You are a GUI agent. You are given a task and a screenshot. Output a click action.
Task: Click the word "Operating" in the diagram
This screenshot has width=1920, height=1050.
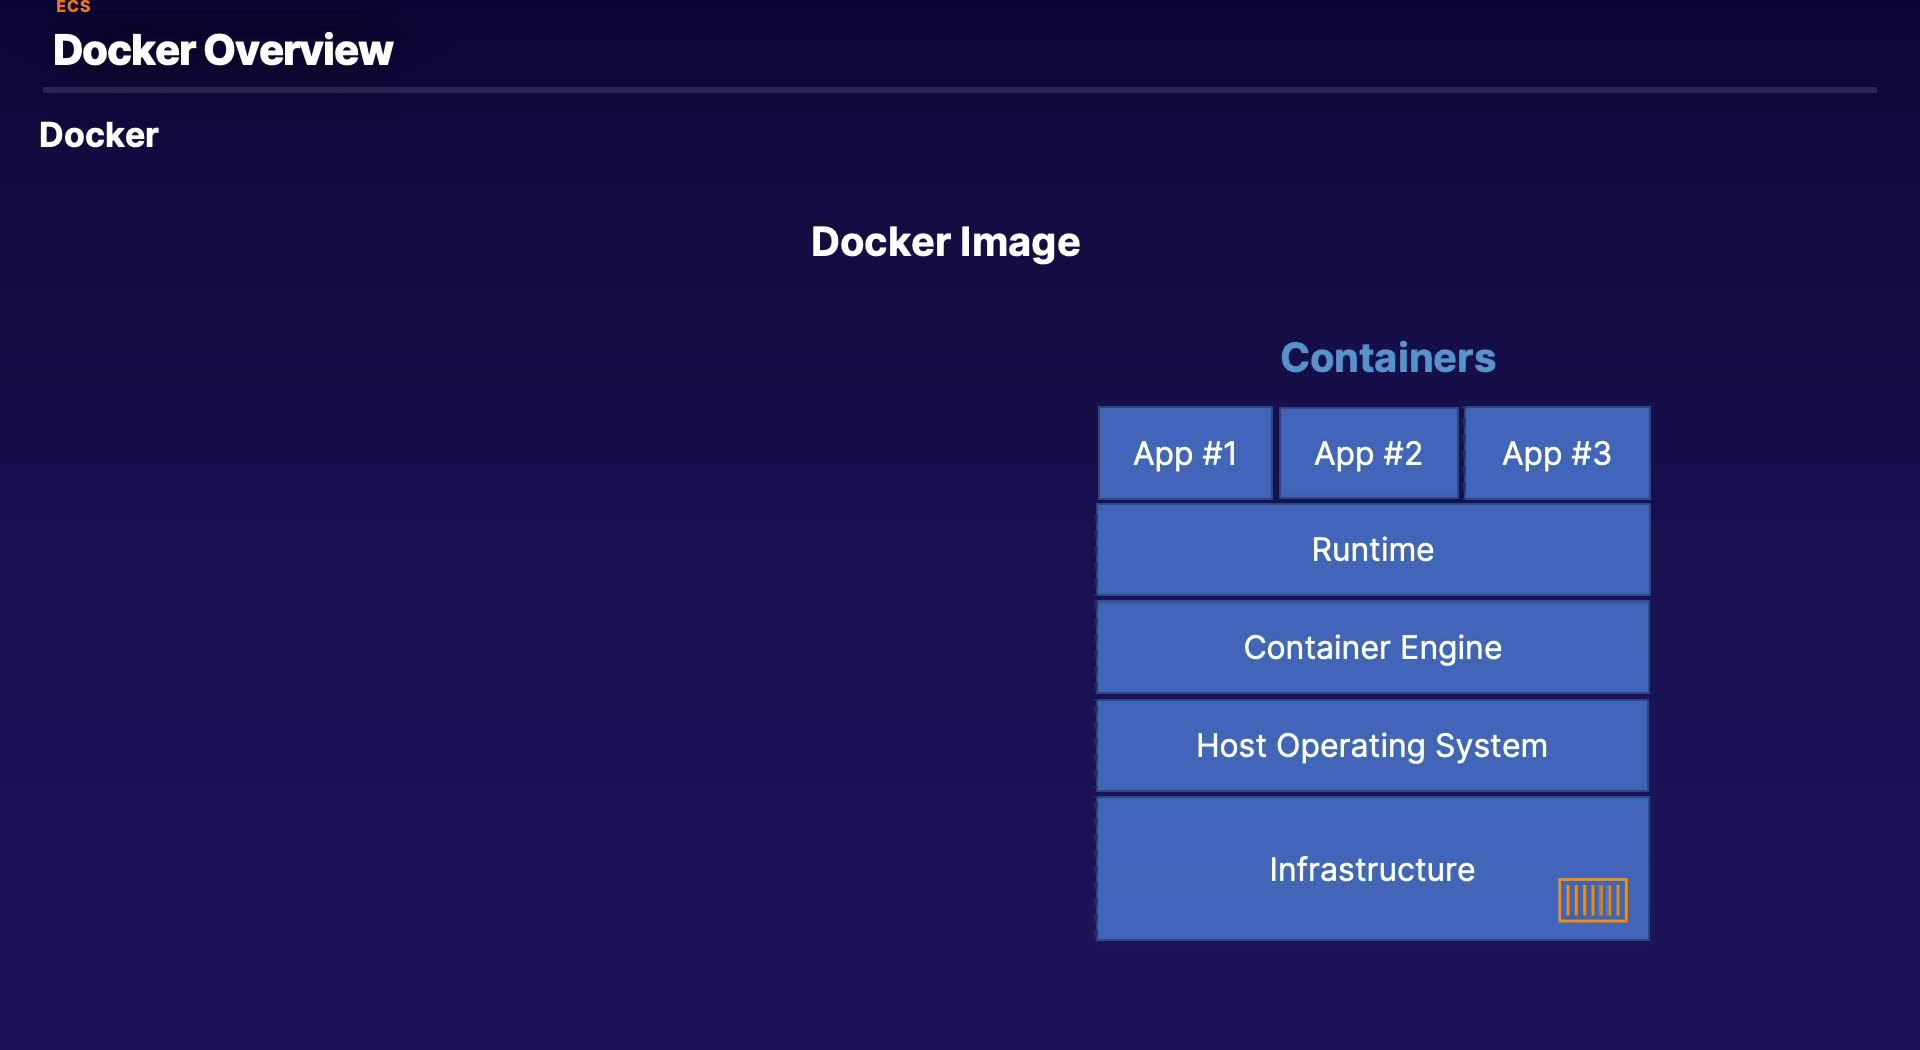pyautogui.click(x=1350, y=746)
